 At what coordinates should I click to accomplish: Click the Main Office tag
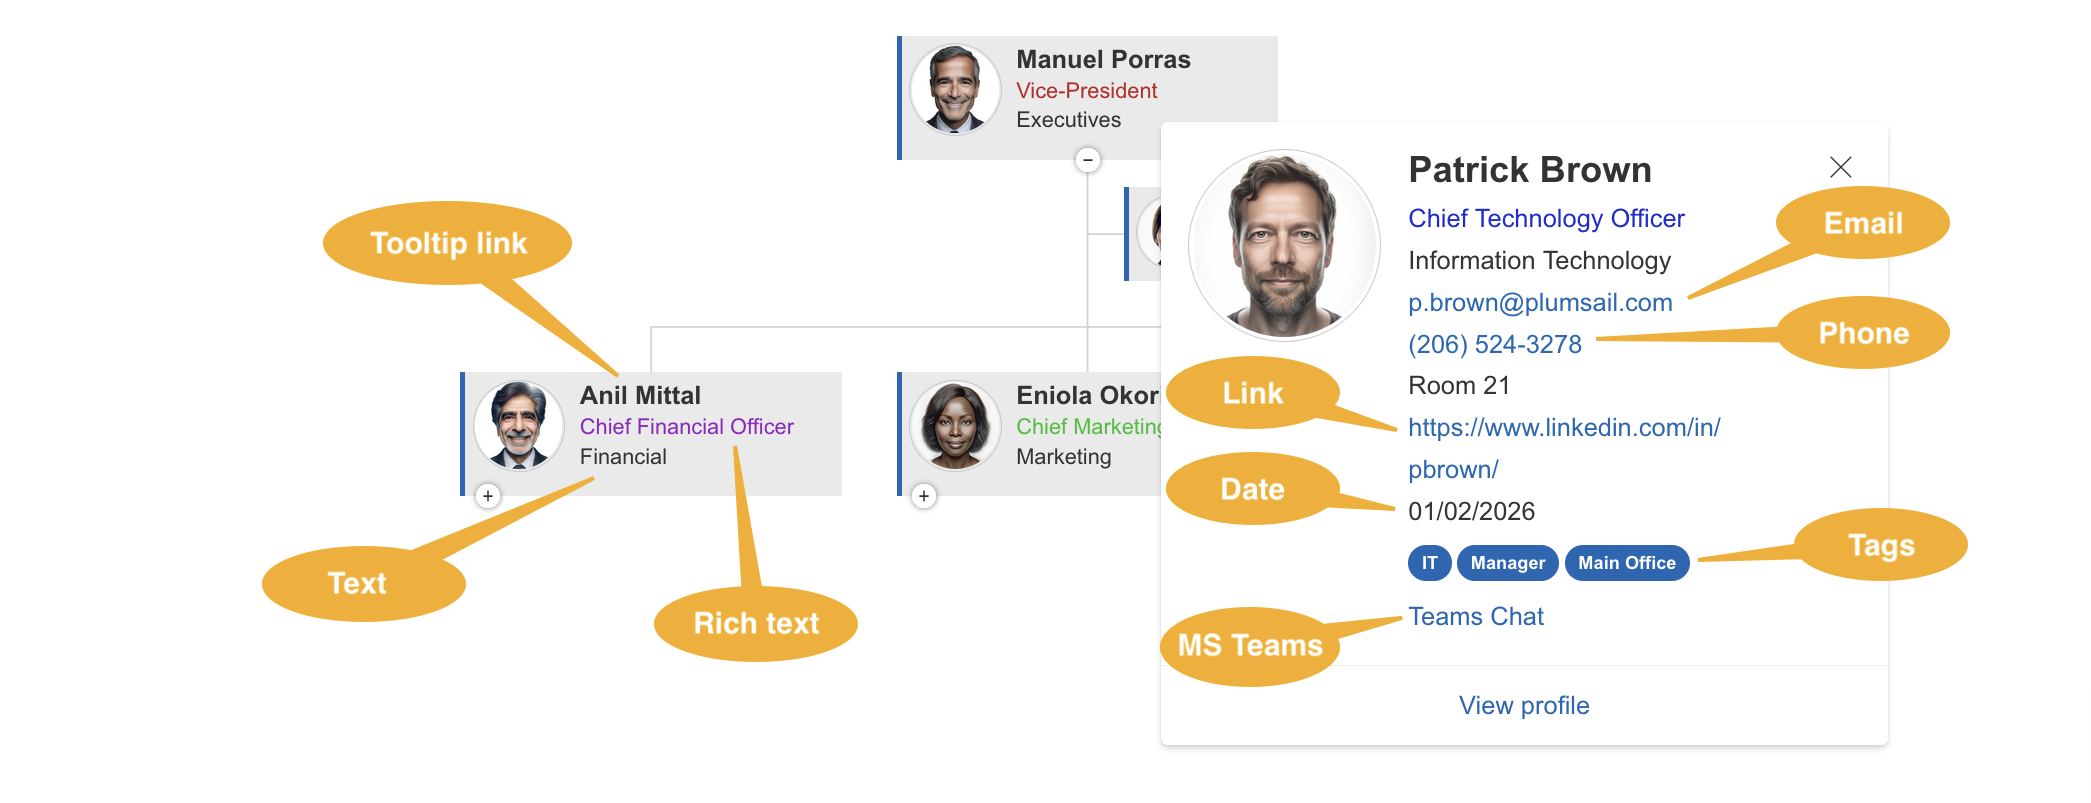1626,563
